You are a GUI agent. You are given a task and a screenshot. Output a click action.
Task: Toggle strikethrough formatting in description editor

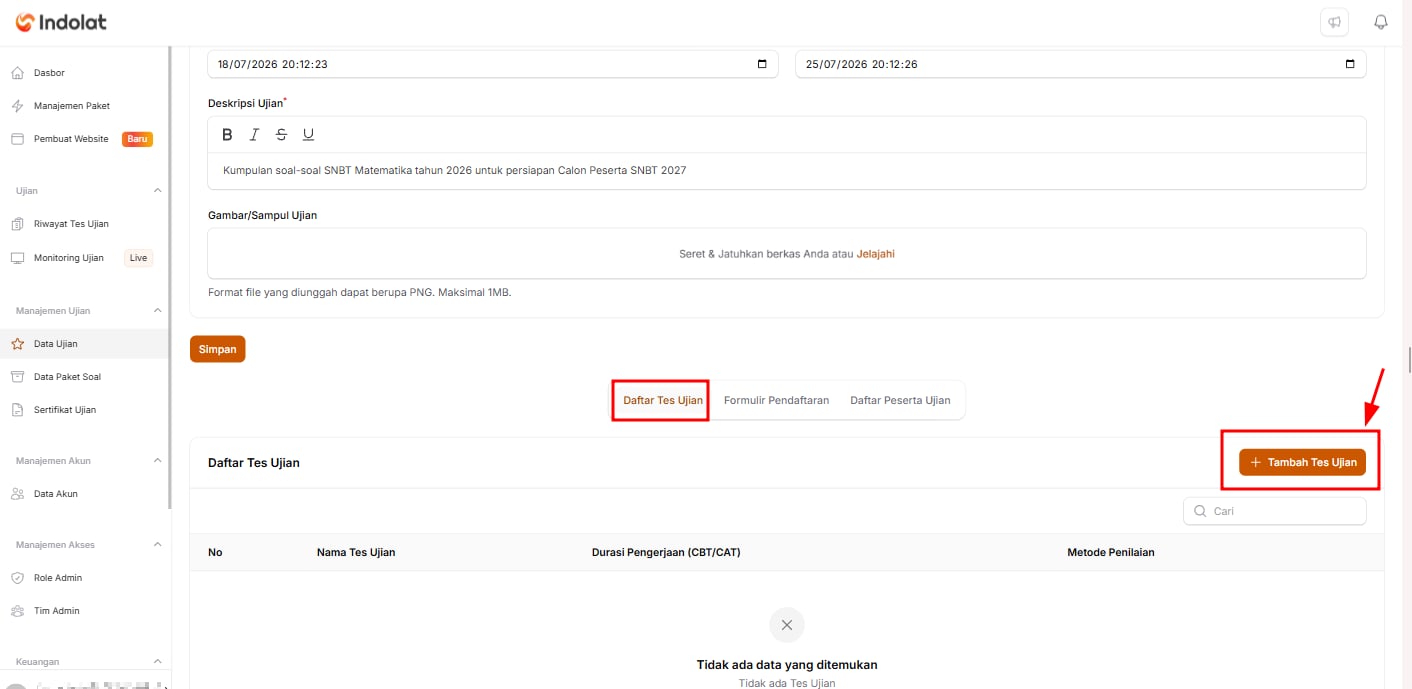coord(281,135)
